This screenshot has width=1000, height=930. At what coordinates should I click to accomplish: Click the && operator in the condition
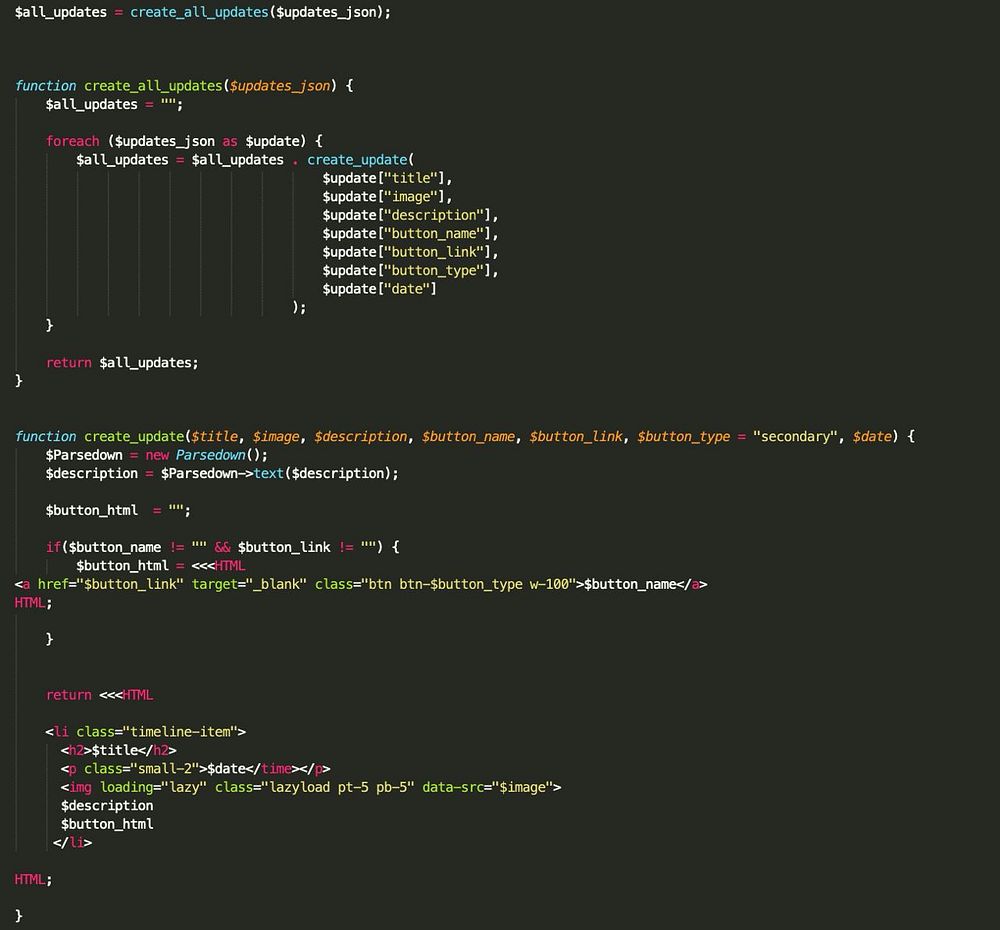click(x=222, y=547)
